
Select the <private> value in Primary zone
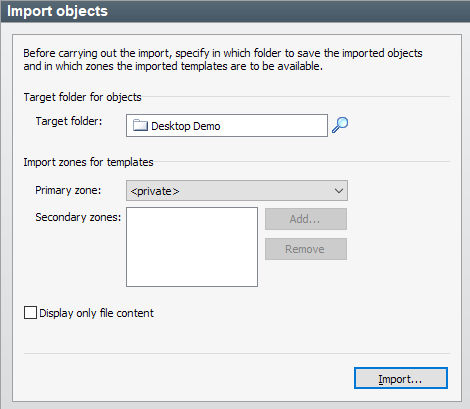pos(155,191)
